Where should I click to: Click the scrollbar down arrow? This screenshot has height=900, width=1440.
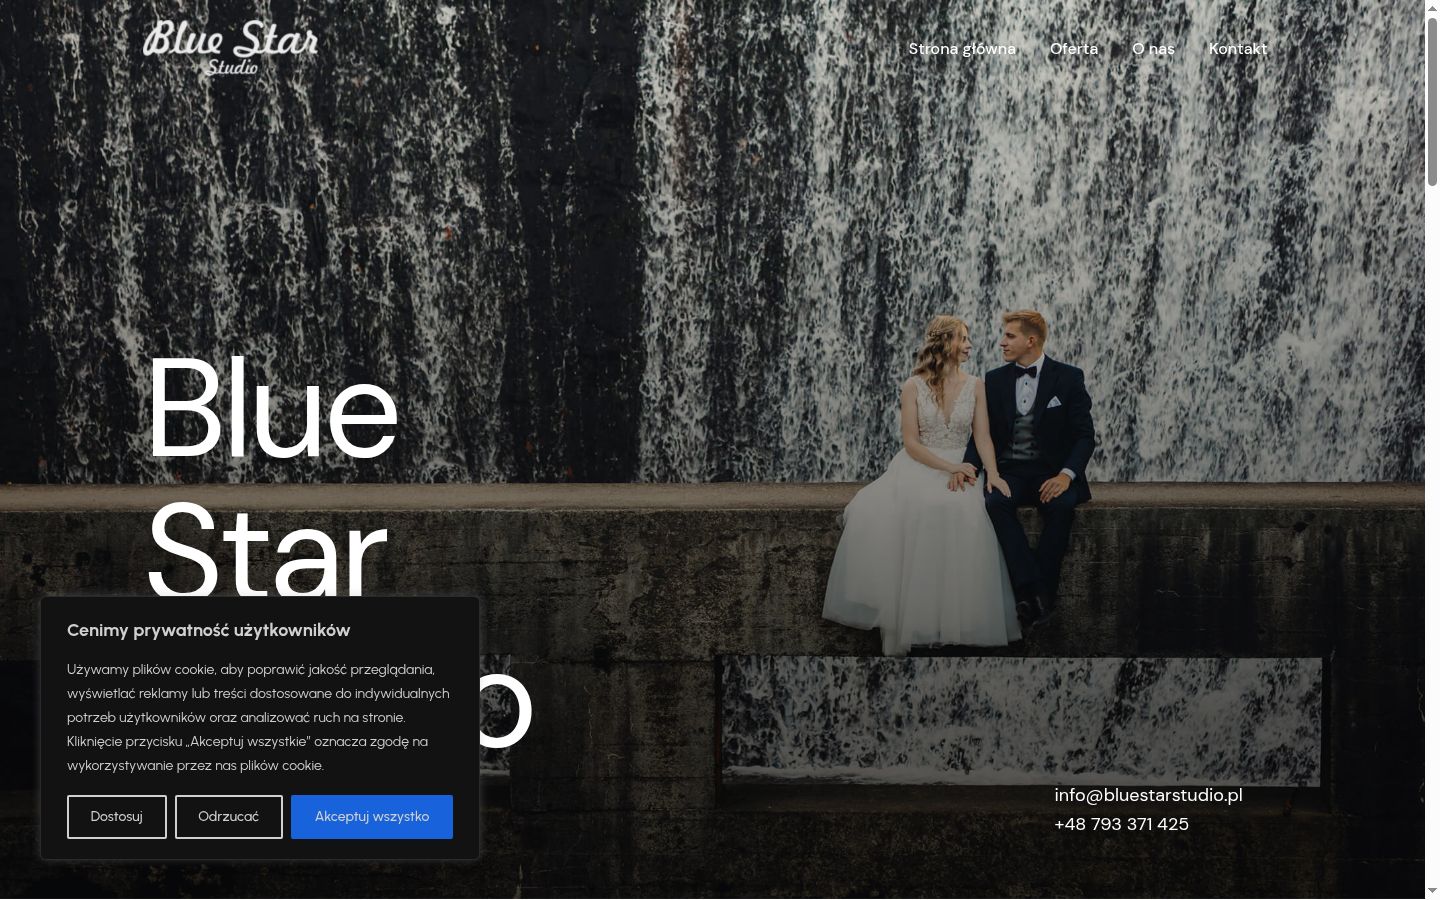pos(1432,891)
